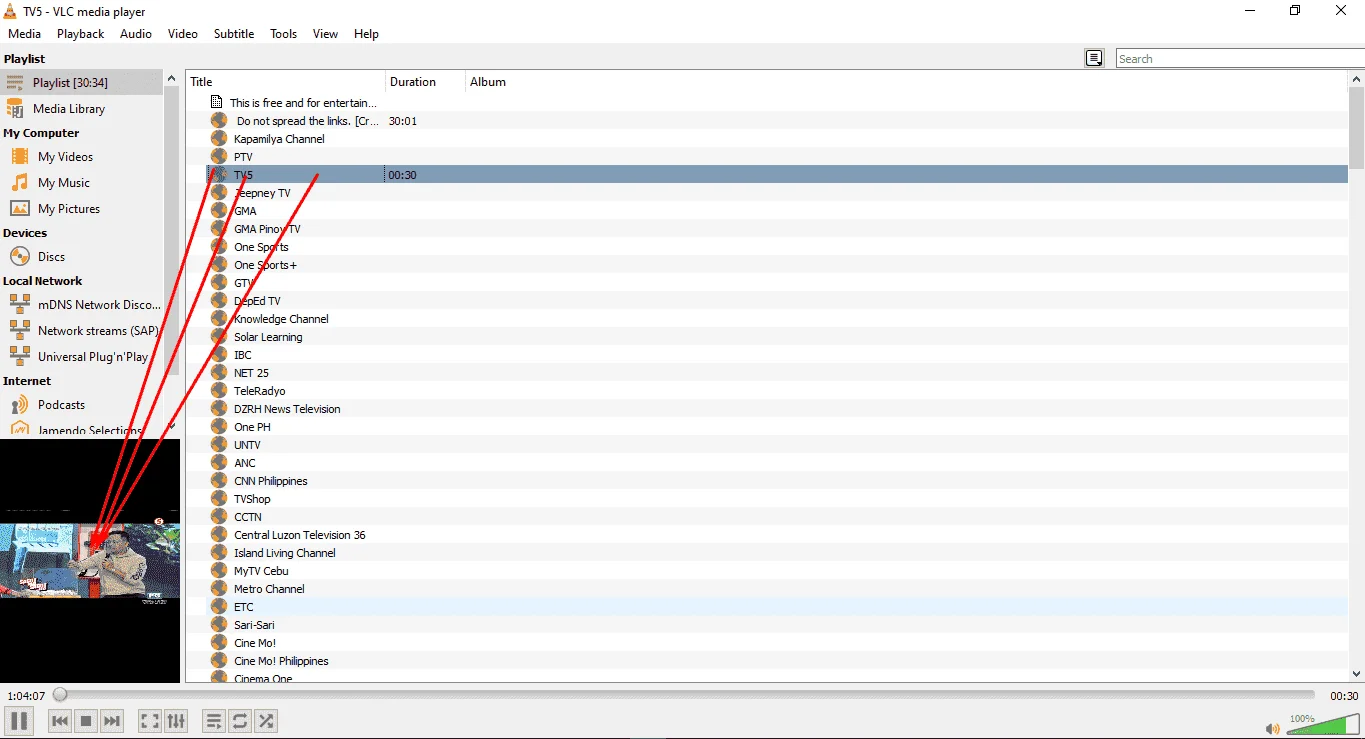Select Sari-Sari channel row
The width and height of the screenshot is (1365, 739).
tap(777, 625)
